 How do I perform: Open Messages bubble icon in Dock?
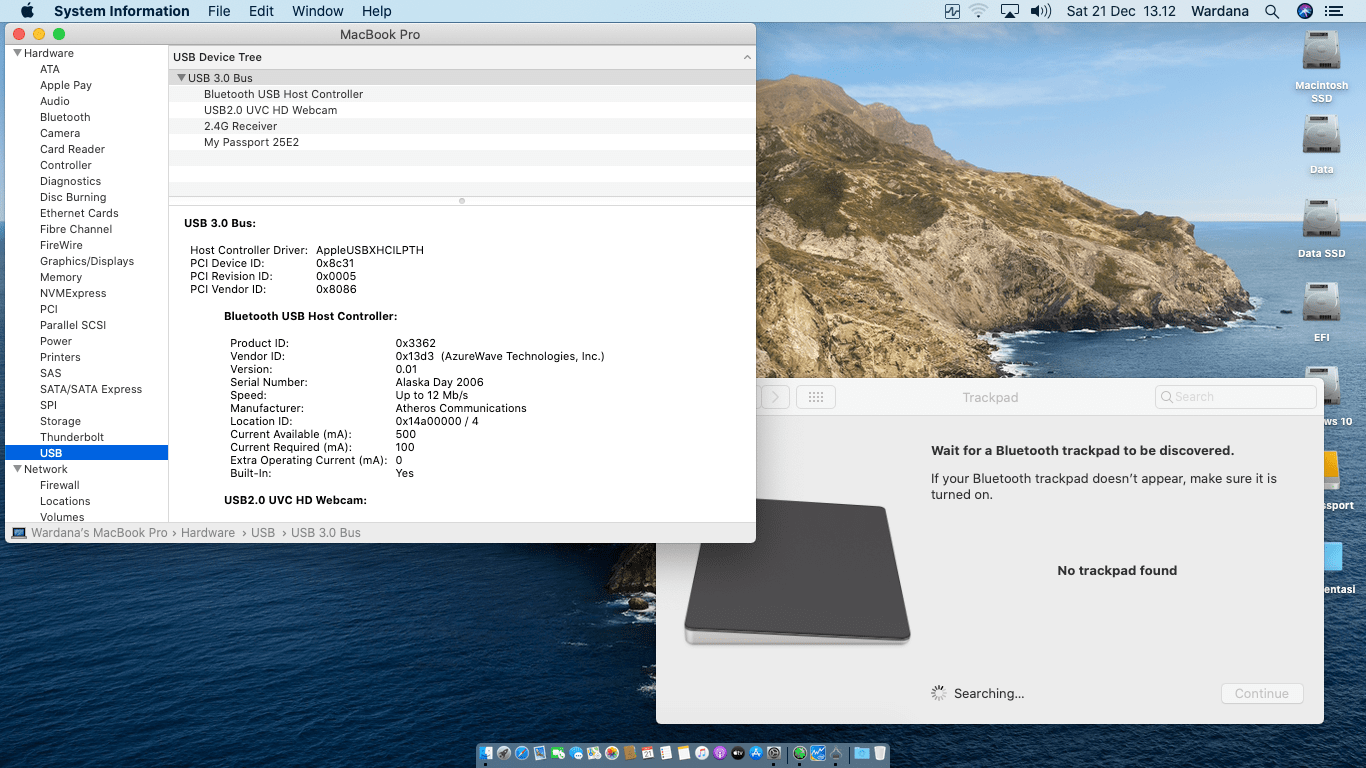(x=576, y=753)
